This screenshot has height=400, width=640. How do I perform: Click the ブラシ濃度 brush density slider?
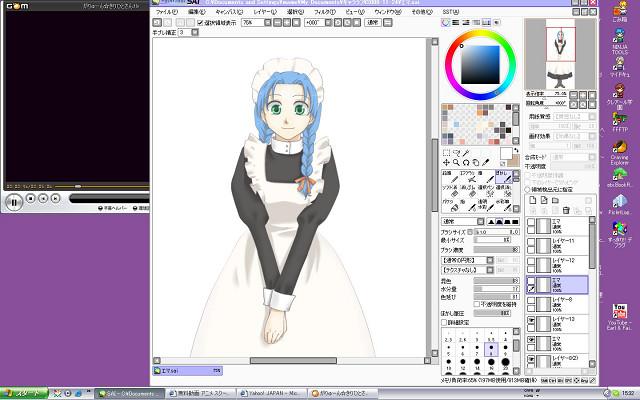(x=496, y=249)
